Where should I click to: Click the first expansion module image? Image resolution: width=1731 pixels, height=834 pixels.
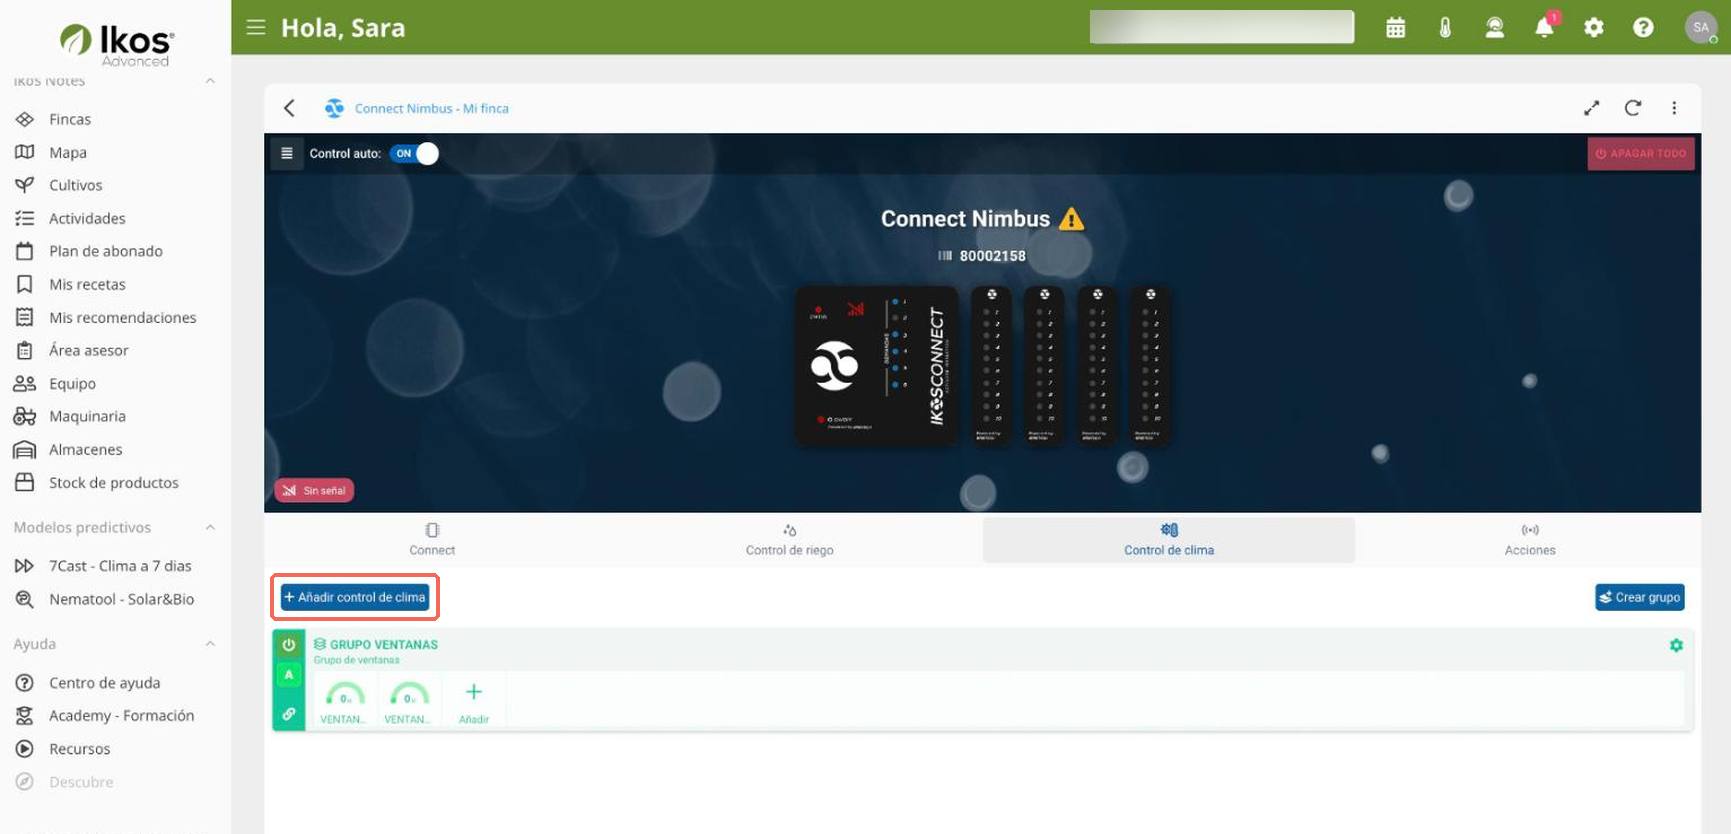tap(991, 366)
